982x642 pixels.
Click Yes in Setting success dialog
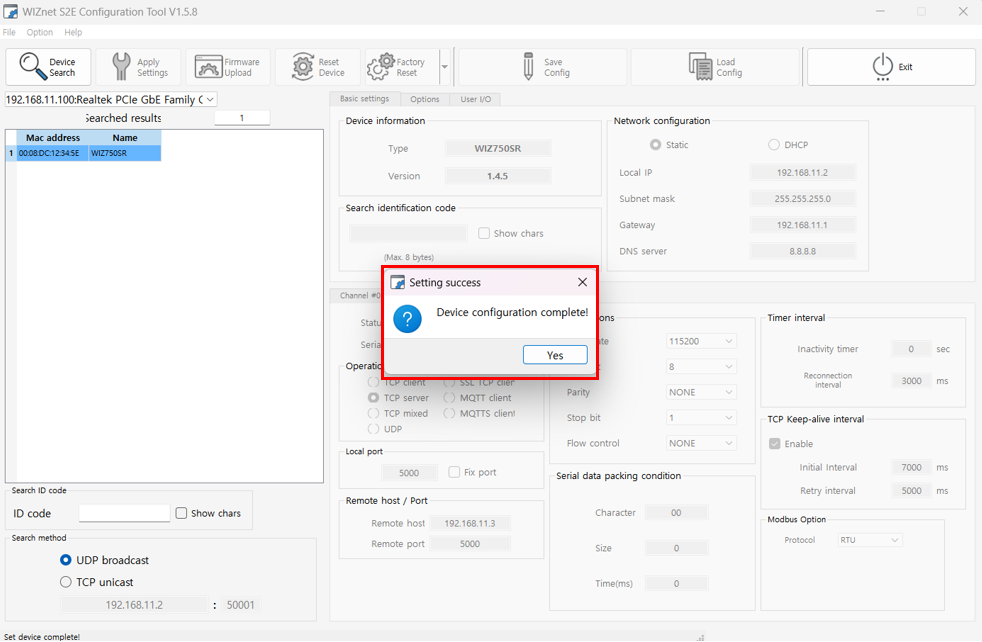554,355
